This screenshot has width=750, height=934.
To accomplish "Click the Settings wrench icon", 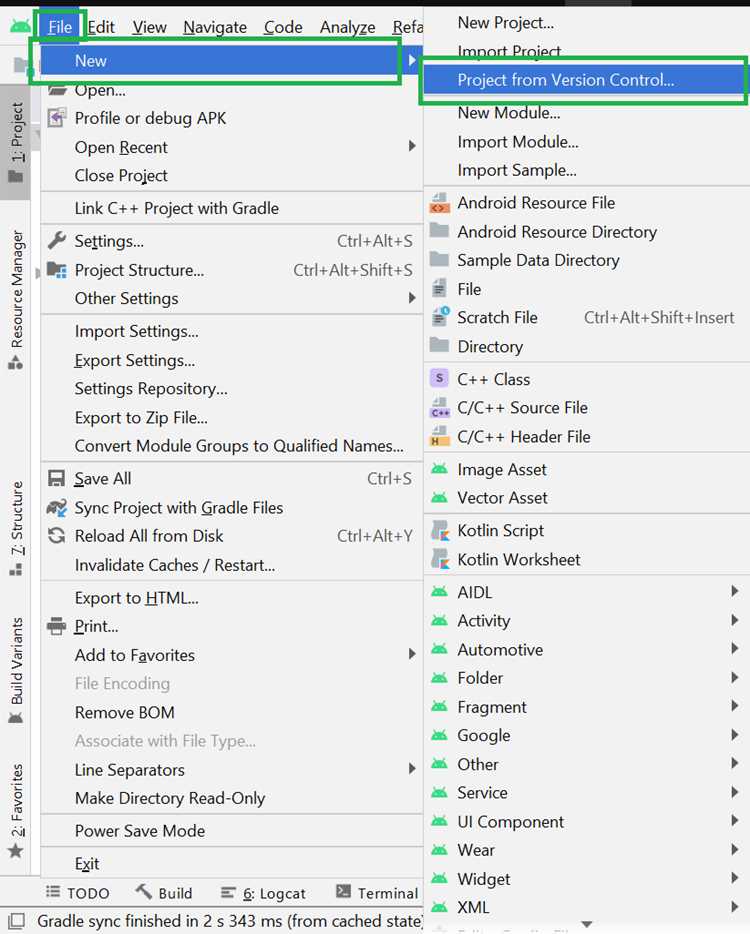I will 57,241.
